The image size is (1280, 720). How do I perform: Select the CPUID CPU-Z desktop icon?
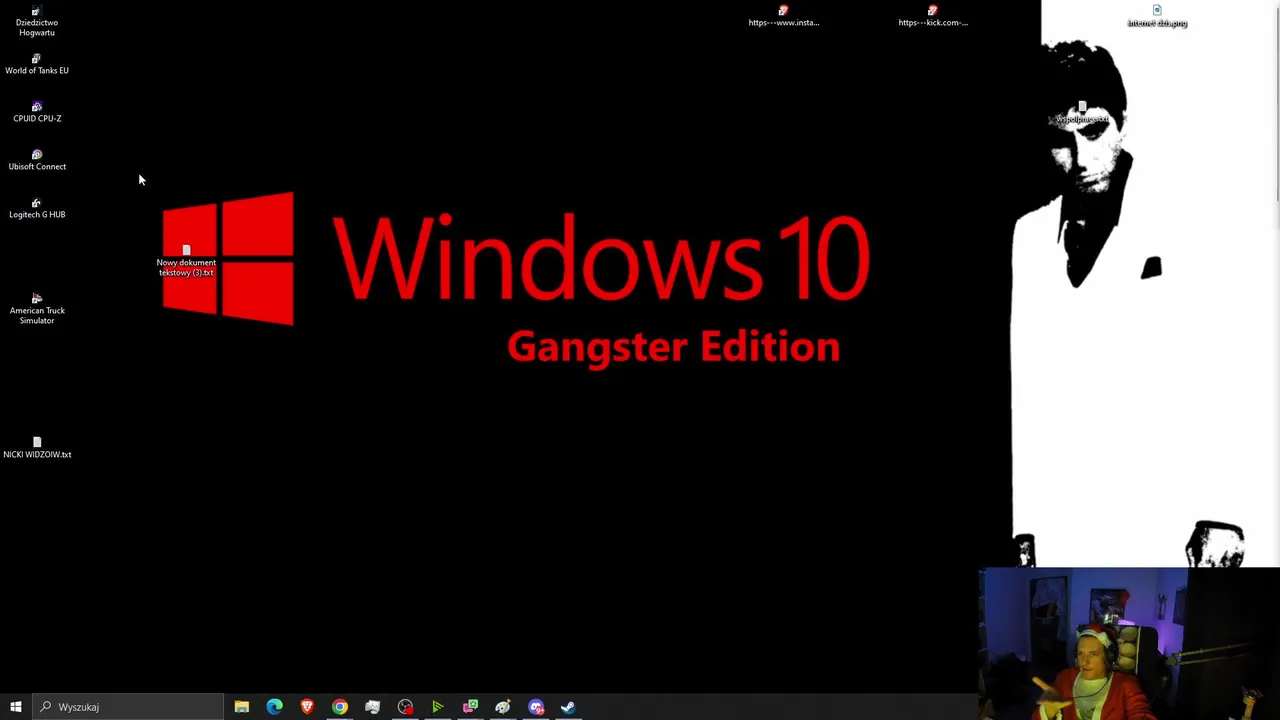point(37,112)
